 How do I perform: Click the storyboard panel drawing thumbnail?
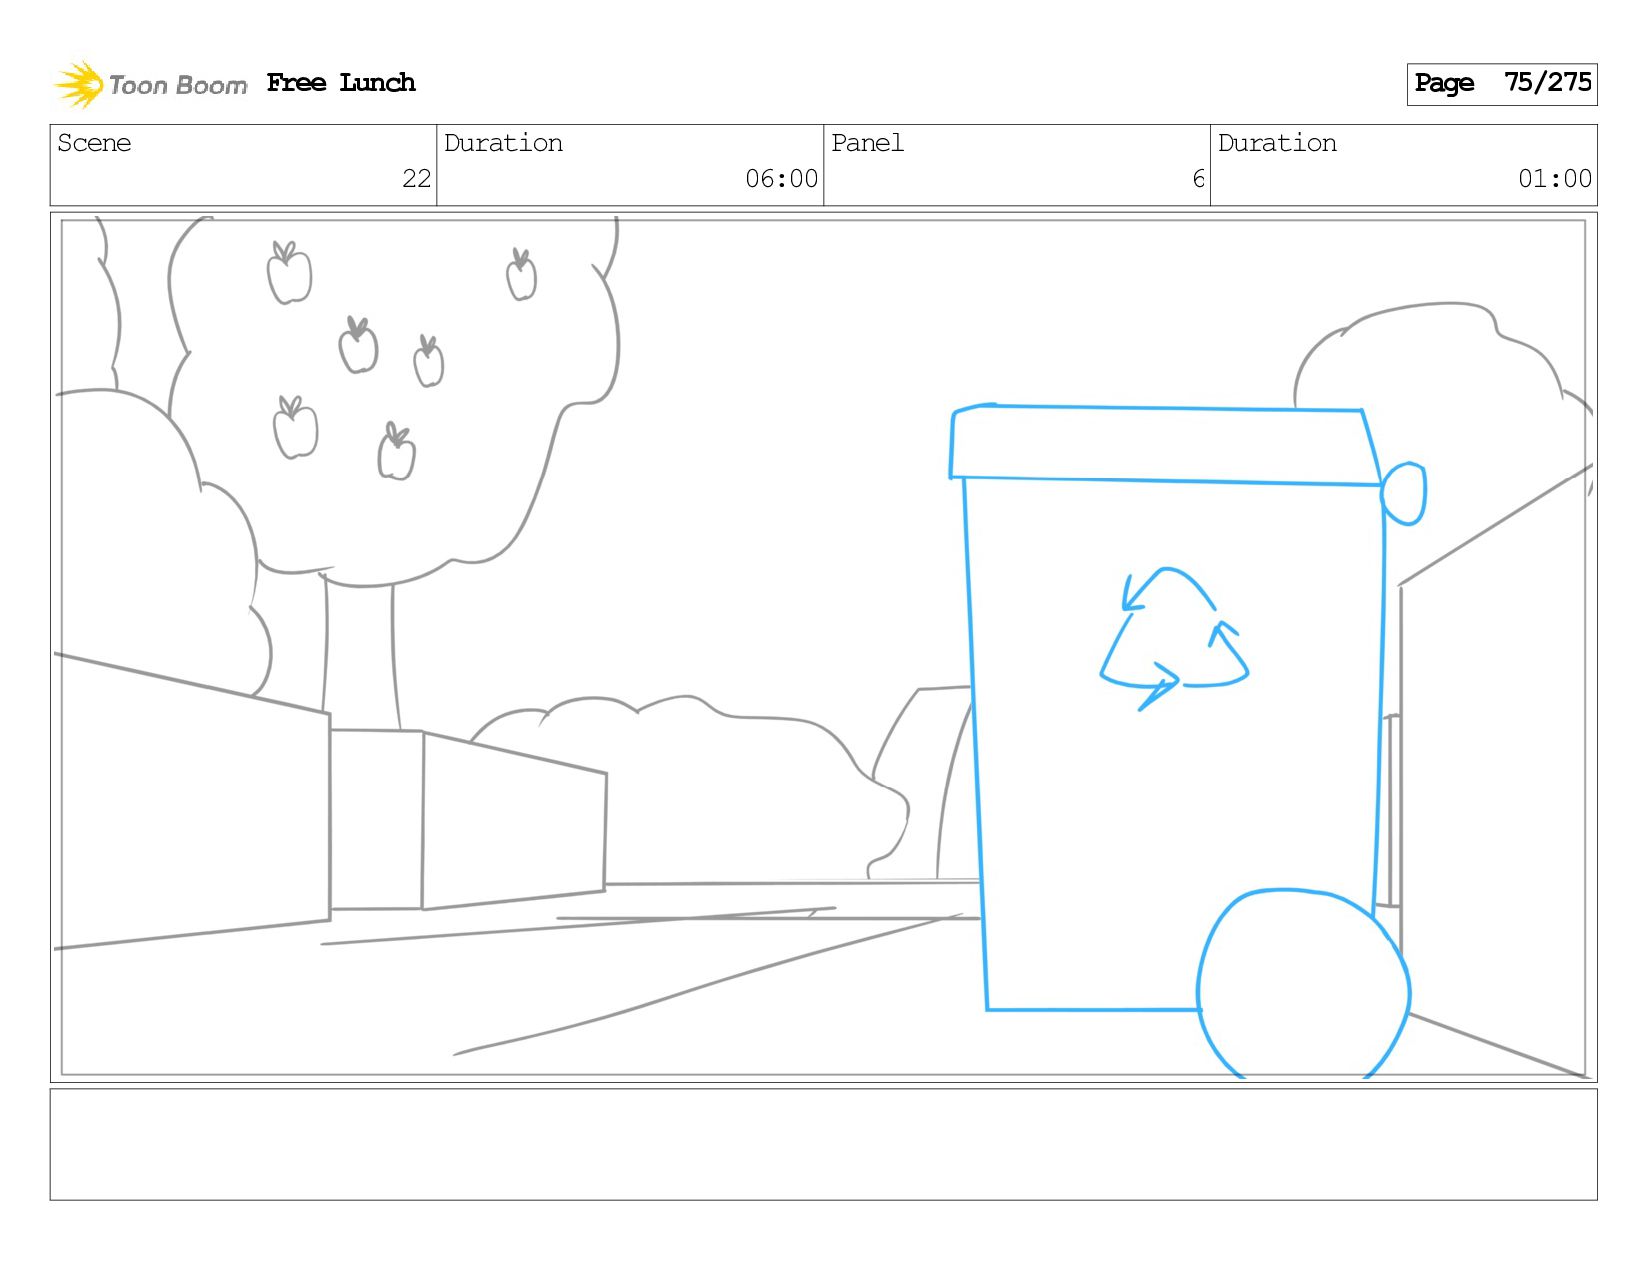point(823,647)
